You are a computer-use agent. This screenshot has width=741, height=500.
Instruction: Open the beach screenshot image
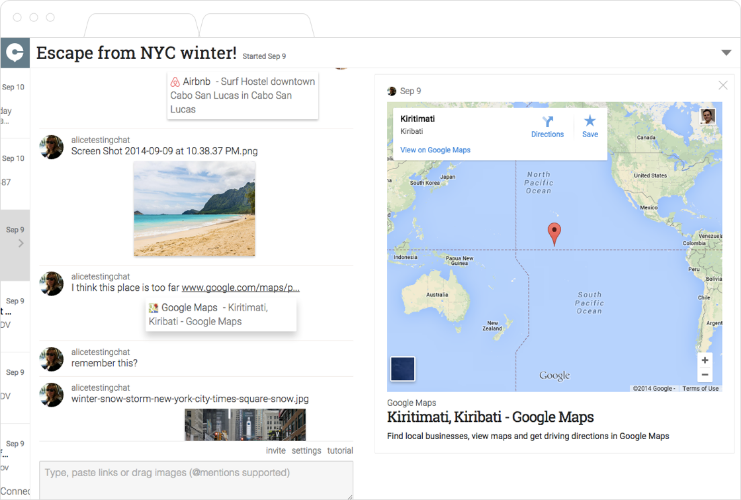194,208
